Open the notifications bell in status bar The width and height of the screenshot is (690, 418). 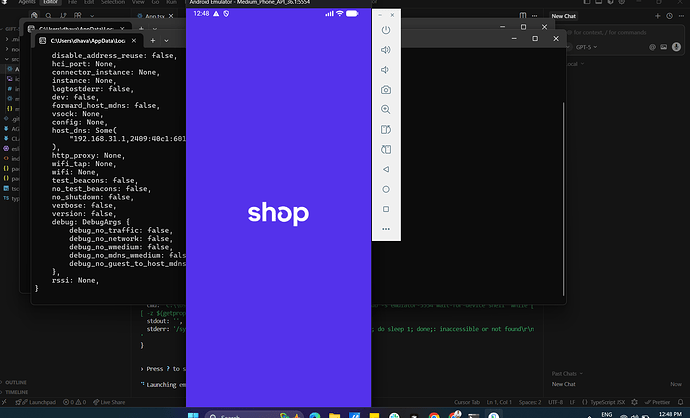[x=680, y=402]
